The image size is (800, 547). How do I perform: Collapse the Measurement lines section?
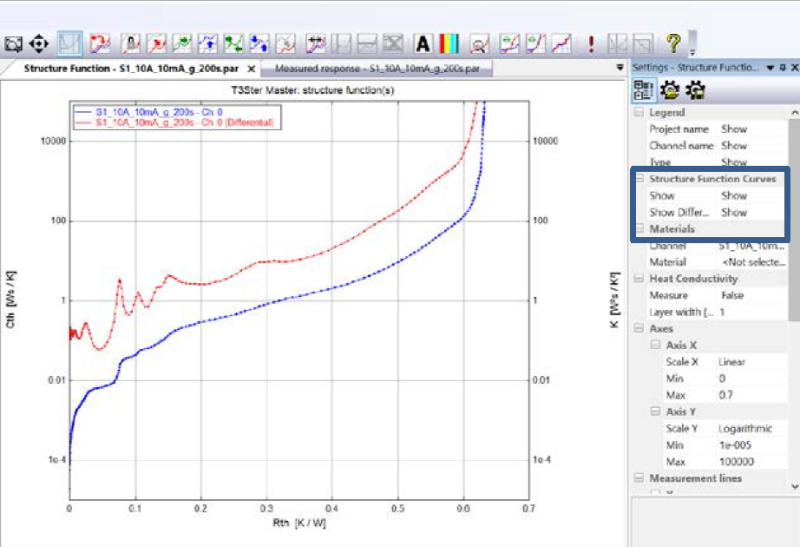(639, 478)
